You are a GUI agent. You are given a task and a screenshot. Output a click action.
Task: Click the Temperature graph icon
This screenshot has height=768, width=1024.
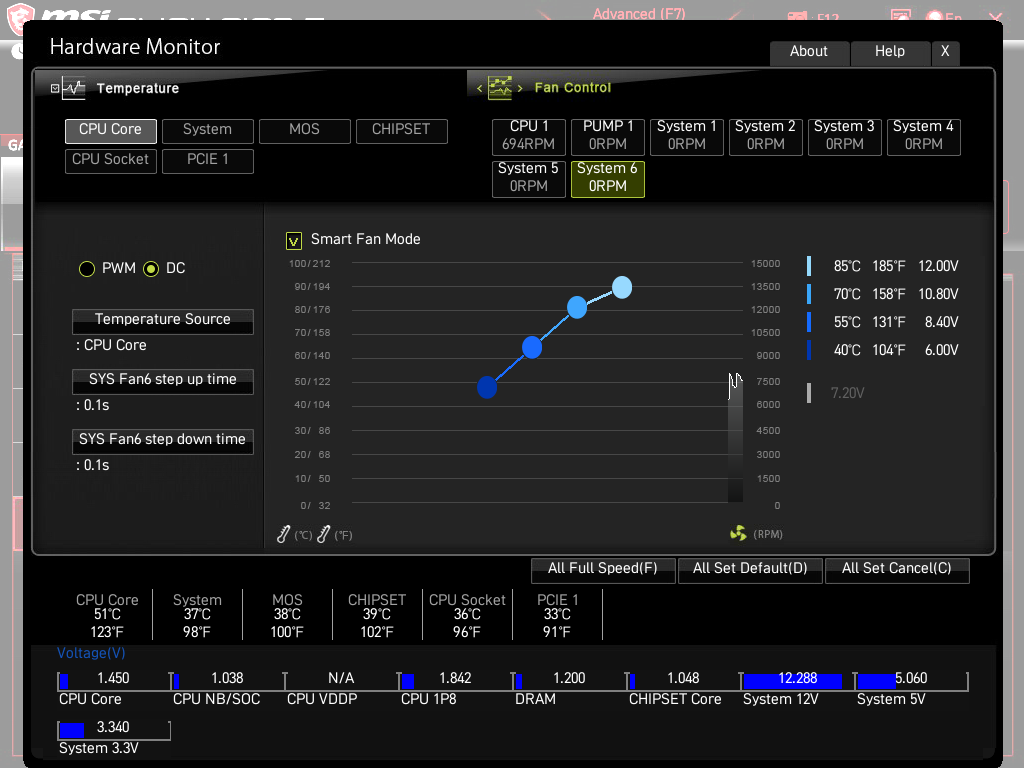point(74,88)
